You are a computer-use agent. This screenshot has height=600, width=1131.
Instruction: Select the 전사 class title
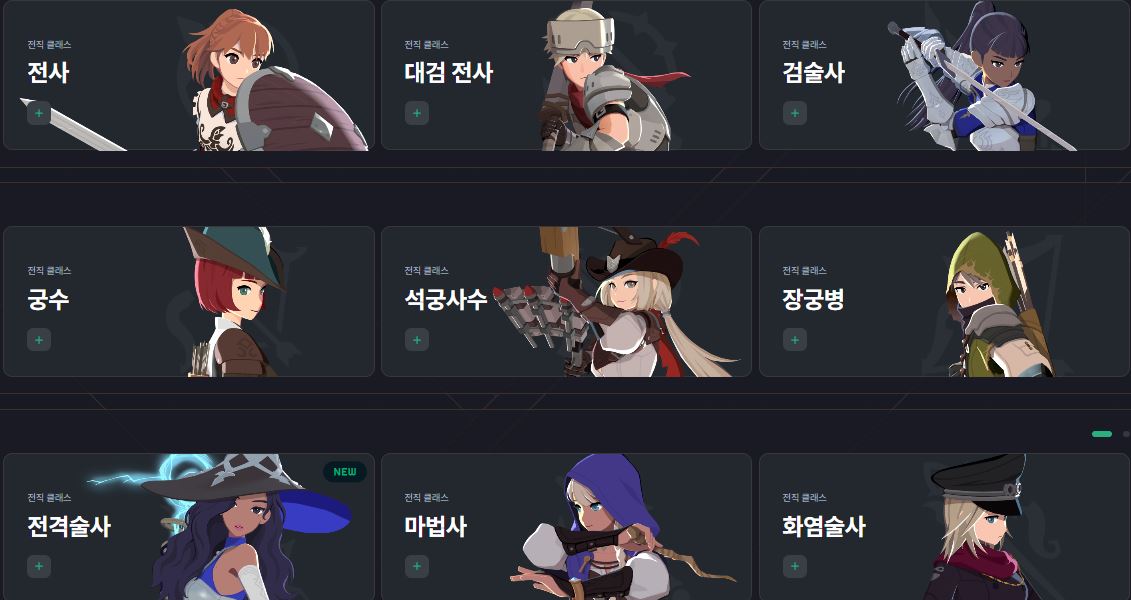tap(48, 73)
